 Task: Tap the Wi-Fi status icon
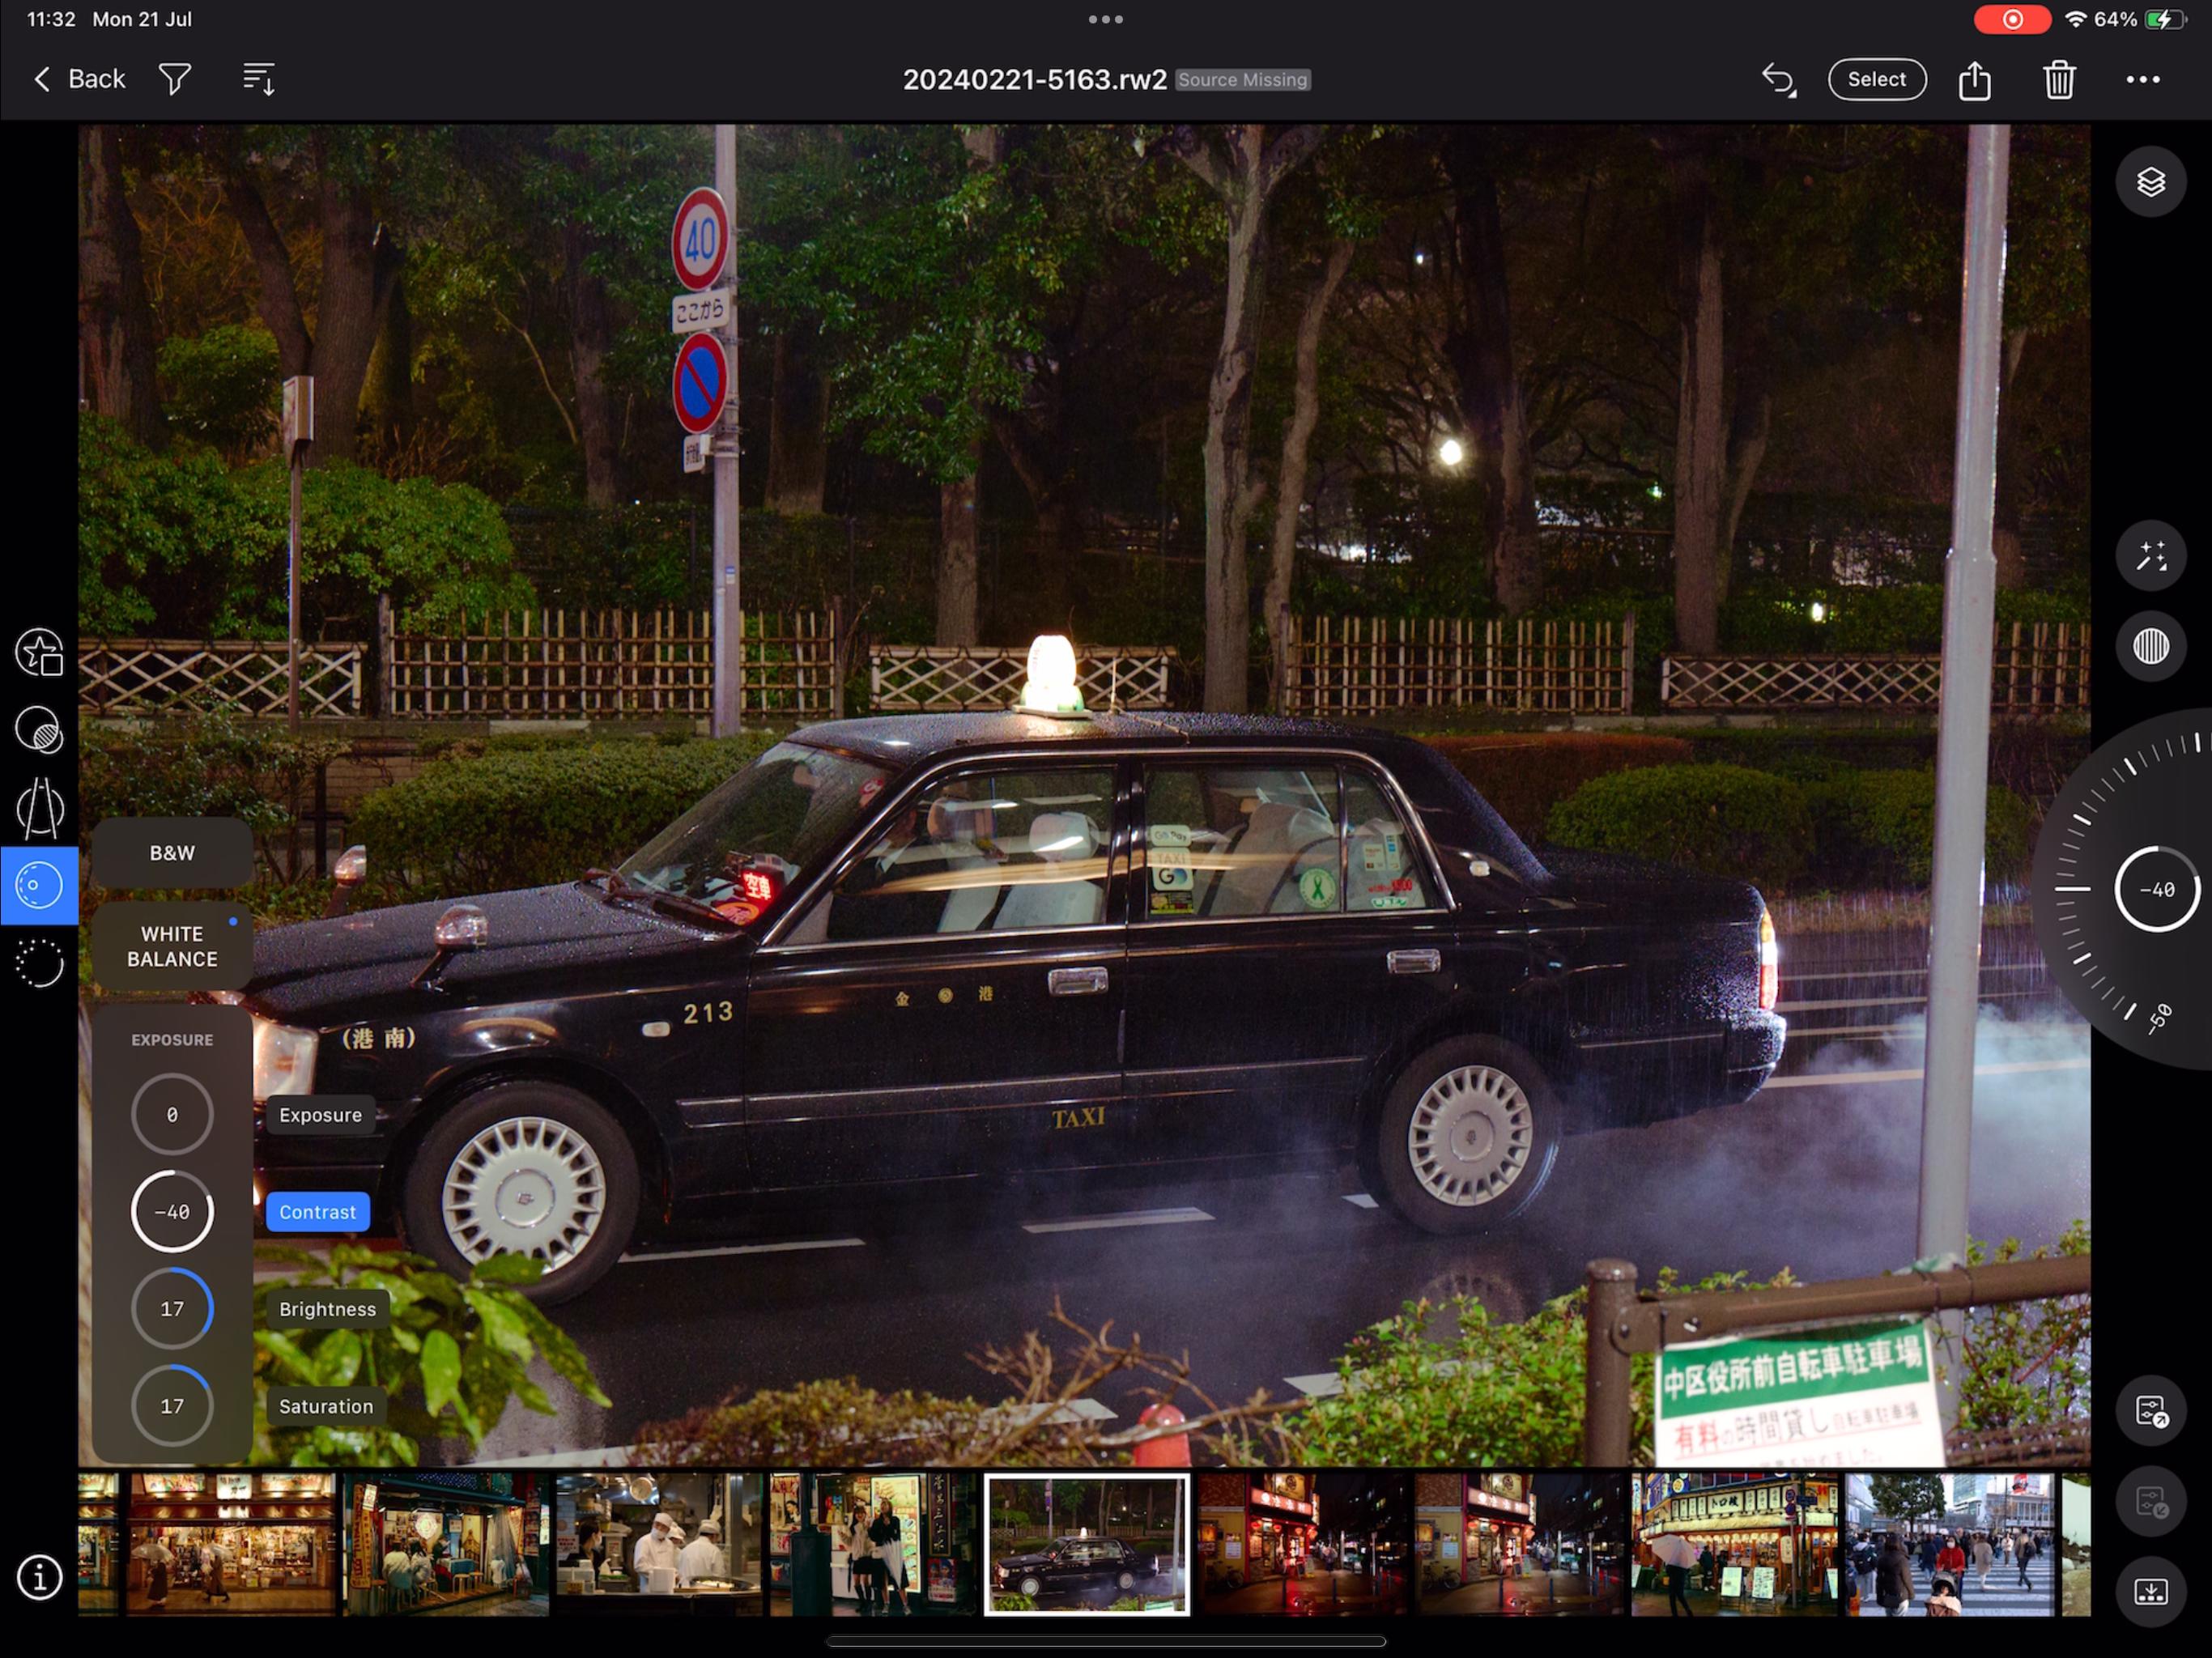[x=2076, y=19]
